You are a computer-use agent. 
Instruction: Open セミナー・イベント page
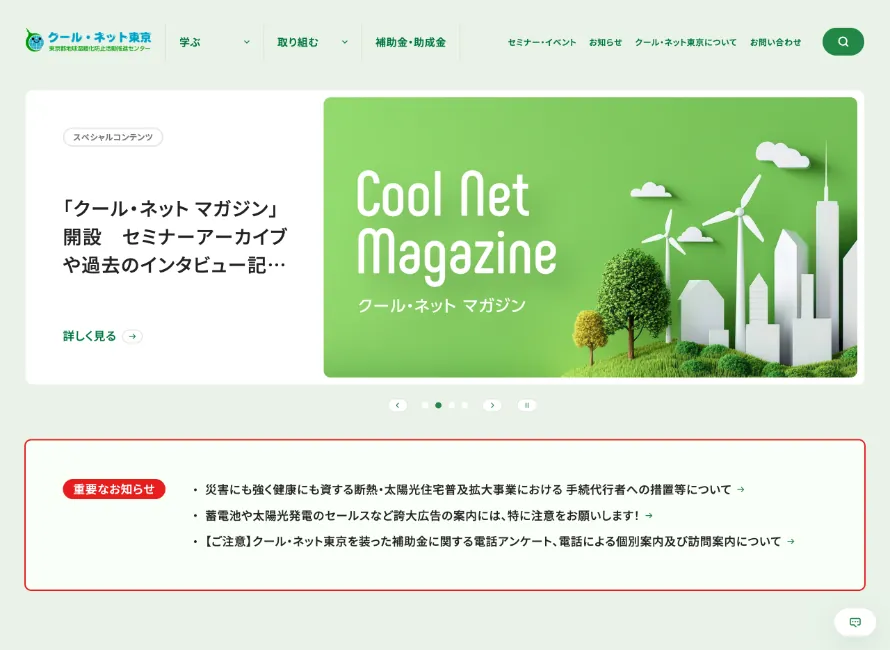pos(541,43)
